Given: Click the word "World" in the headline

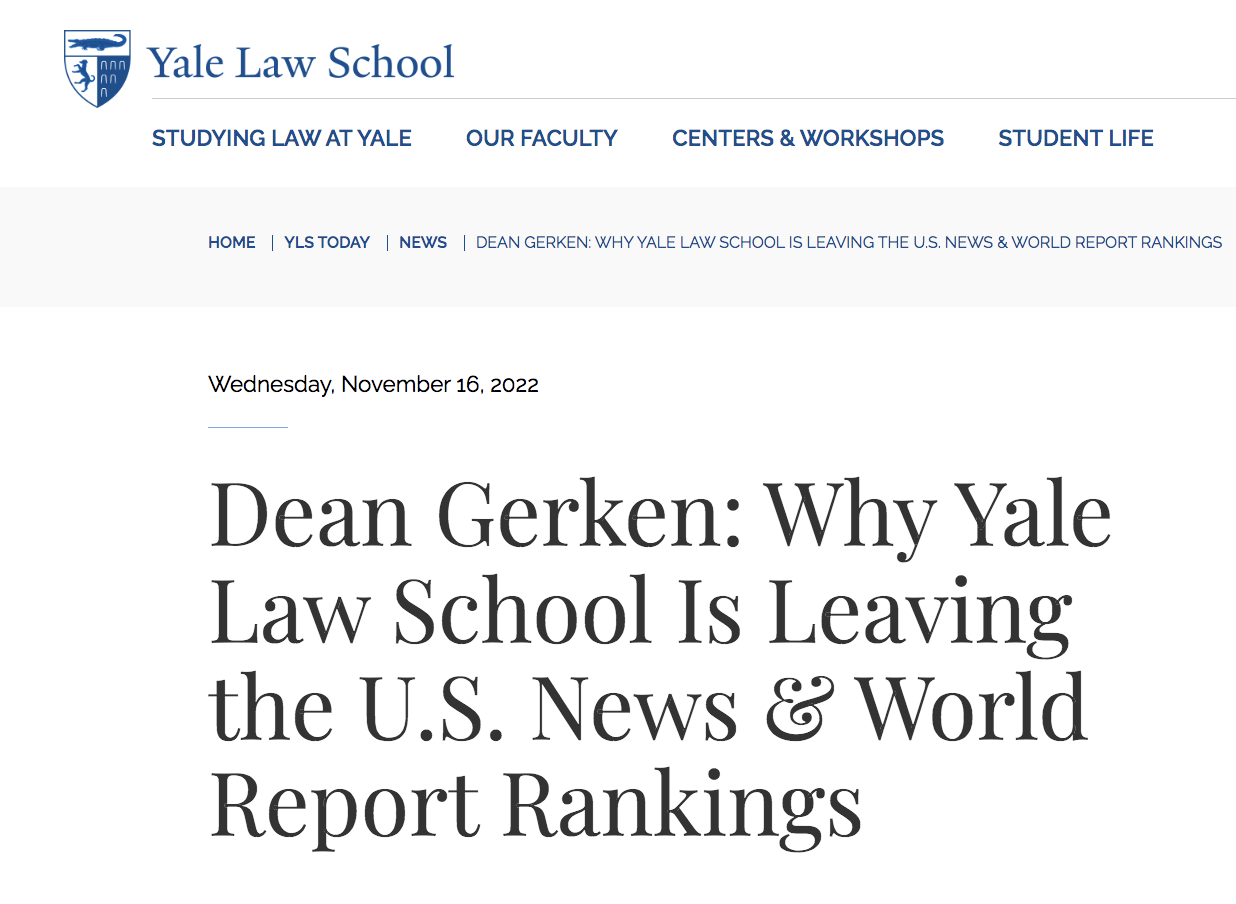Looking at the screenshot, I should tap(972, 707).
